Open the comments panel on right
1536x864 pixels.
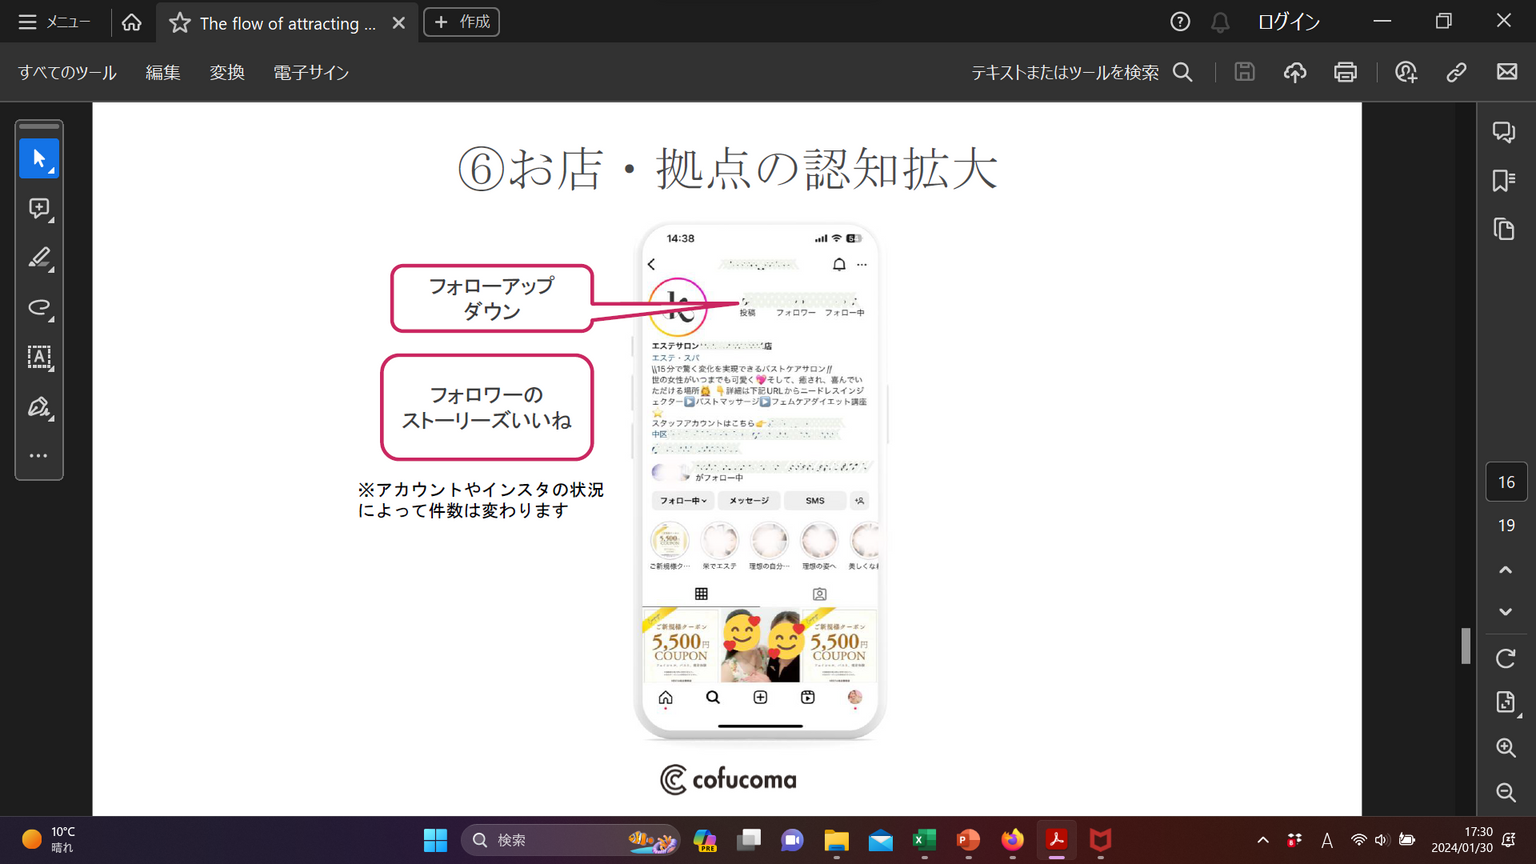coord(1504,132)
